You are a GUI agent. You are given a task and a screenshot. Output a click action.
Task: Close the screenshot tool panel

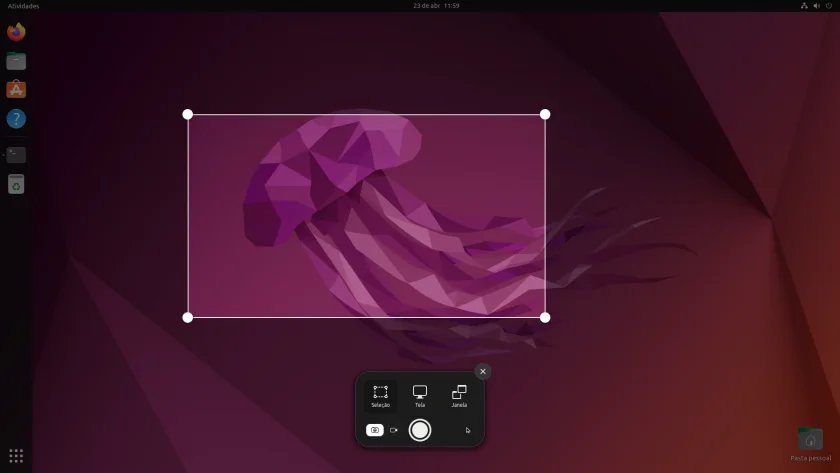coord(483,371)
